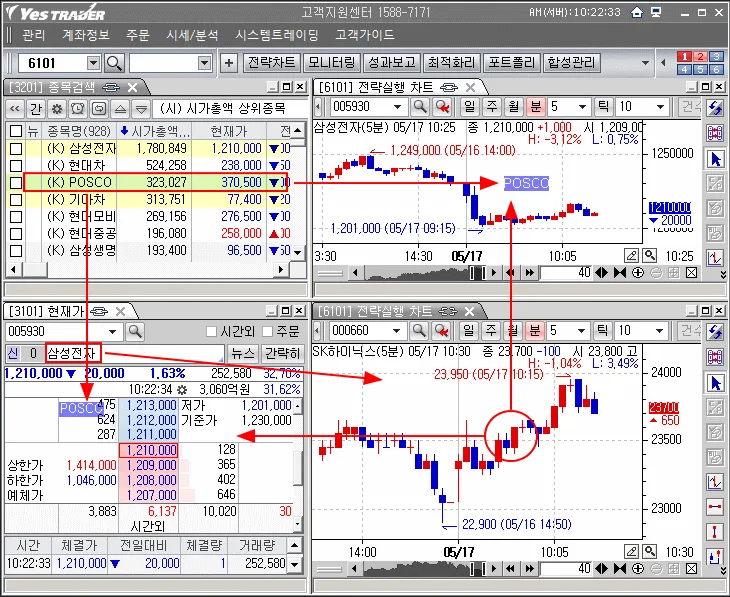Check the box for POSCO row
This screenshot has width=730, height=597.
(x=16, y=183)
